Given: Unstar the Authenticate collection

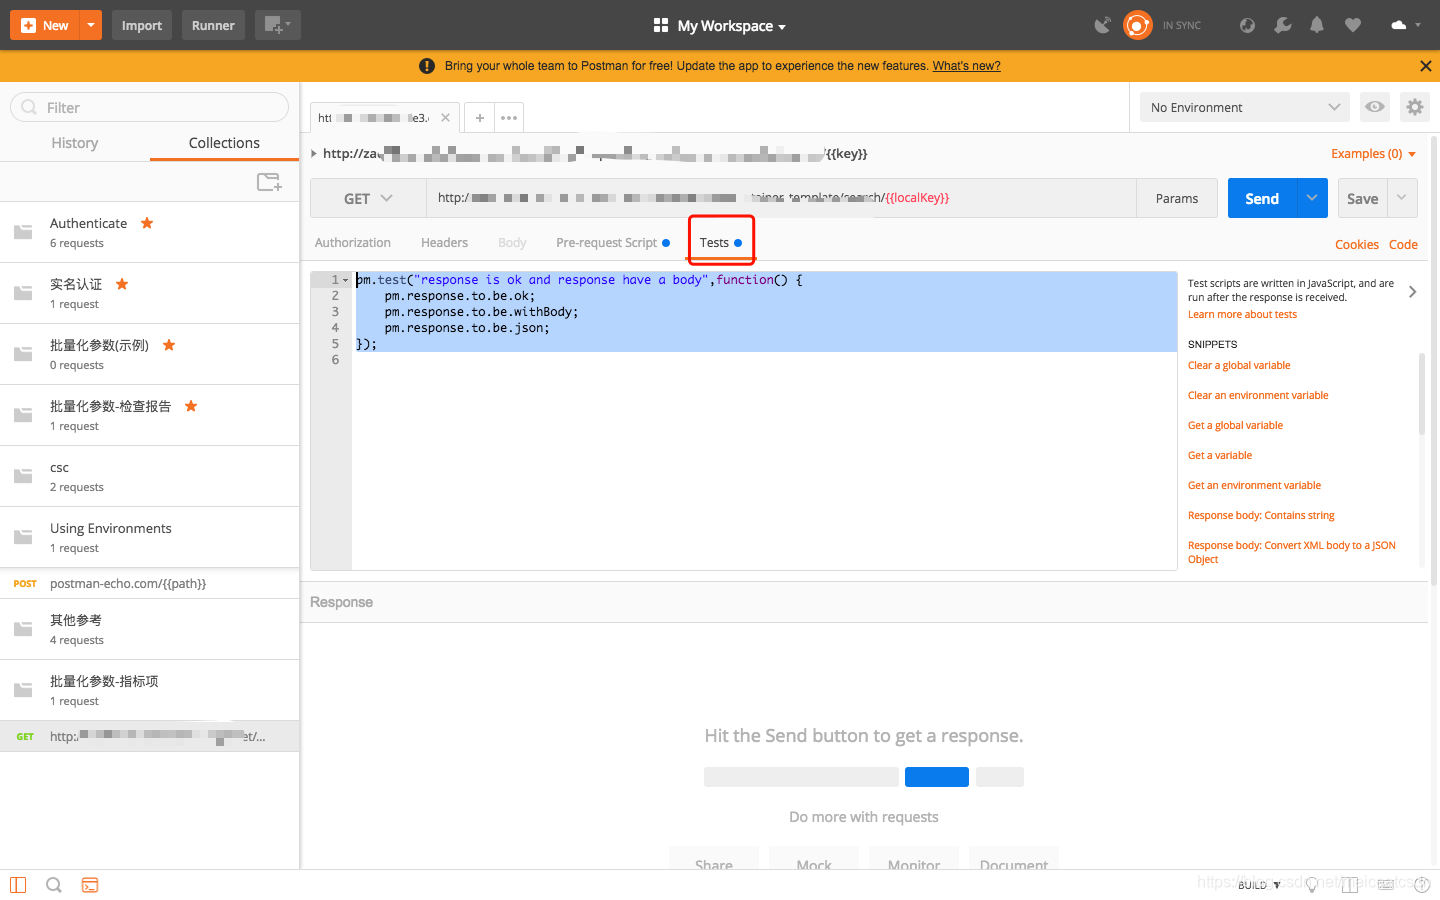Looking at the screenshot, I should point(147,223).
